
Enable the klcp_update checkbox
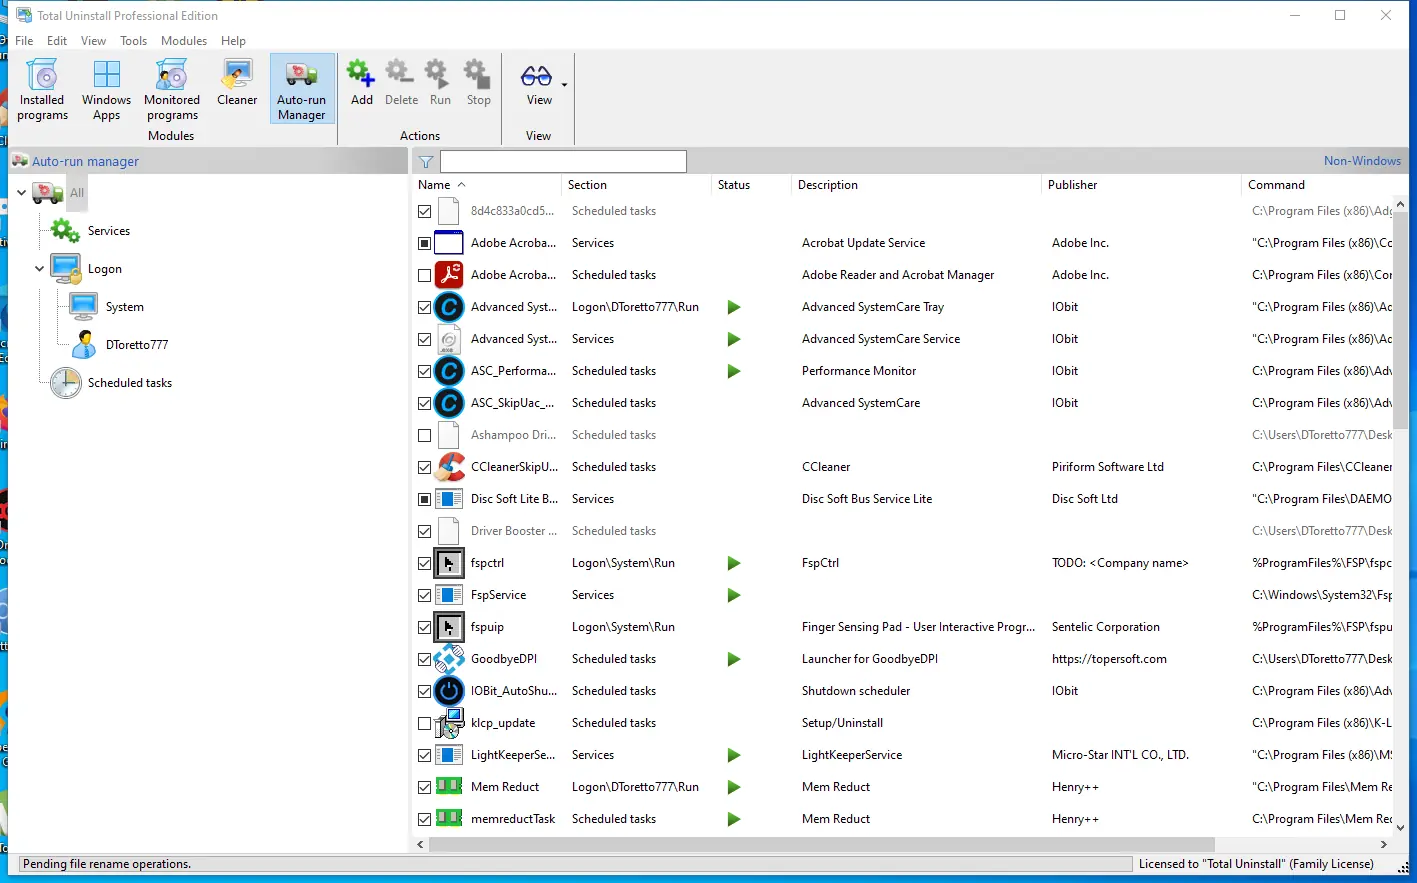(425, 723)
